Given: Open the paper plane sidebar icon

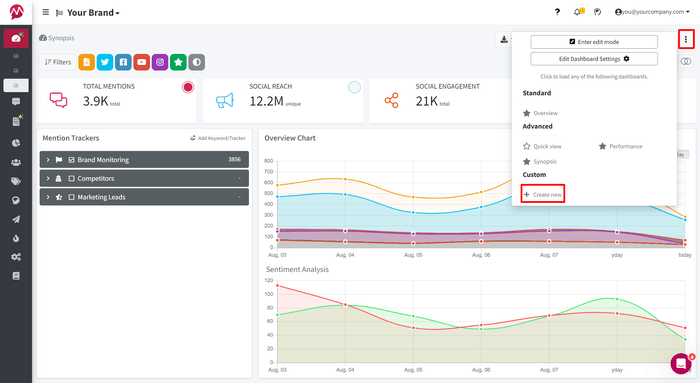Looking at the screenshot, I should pos(16,219).
